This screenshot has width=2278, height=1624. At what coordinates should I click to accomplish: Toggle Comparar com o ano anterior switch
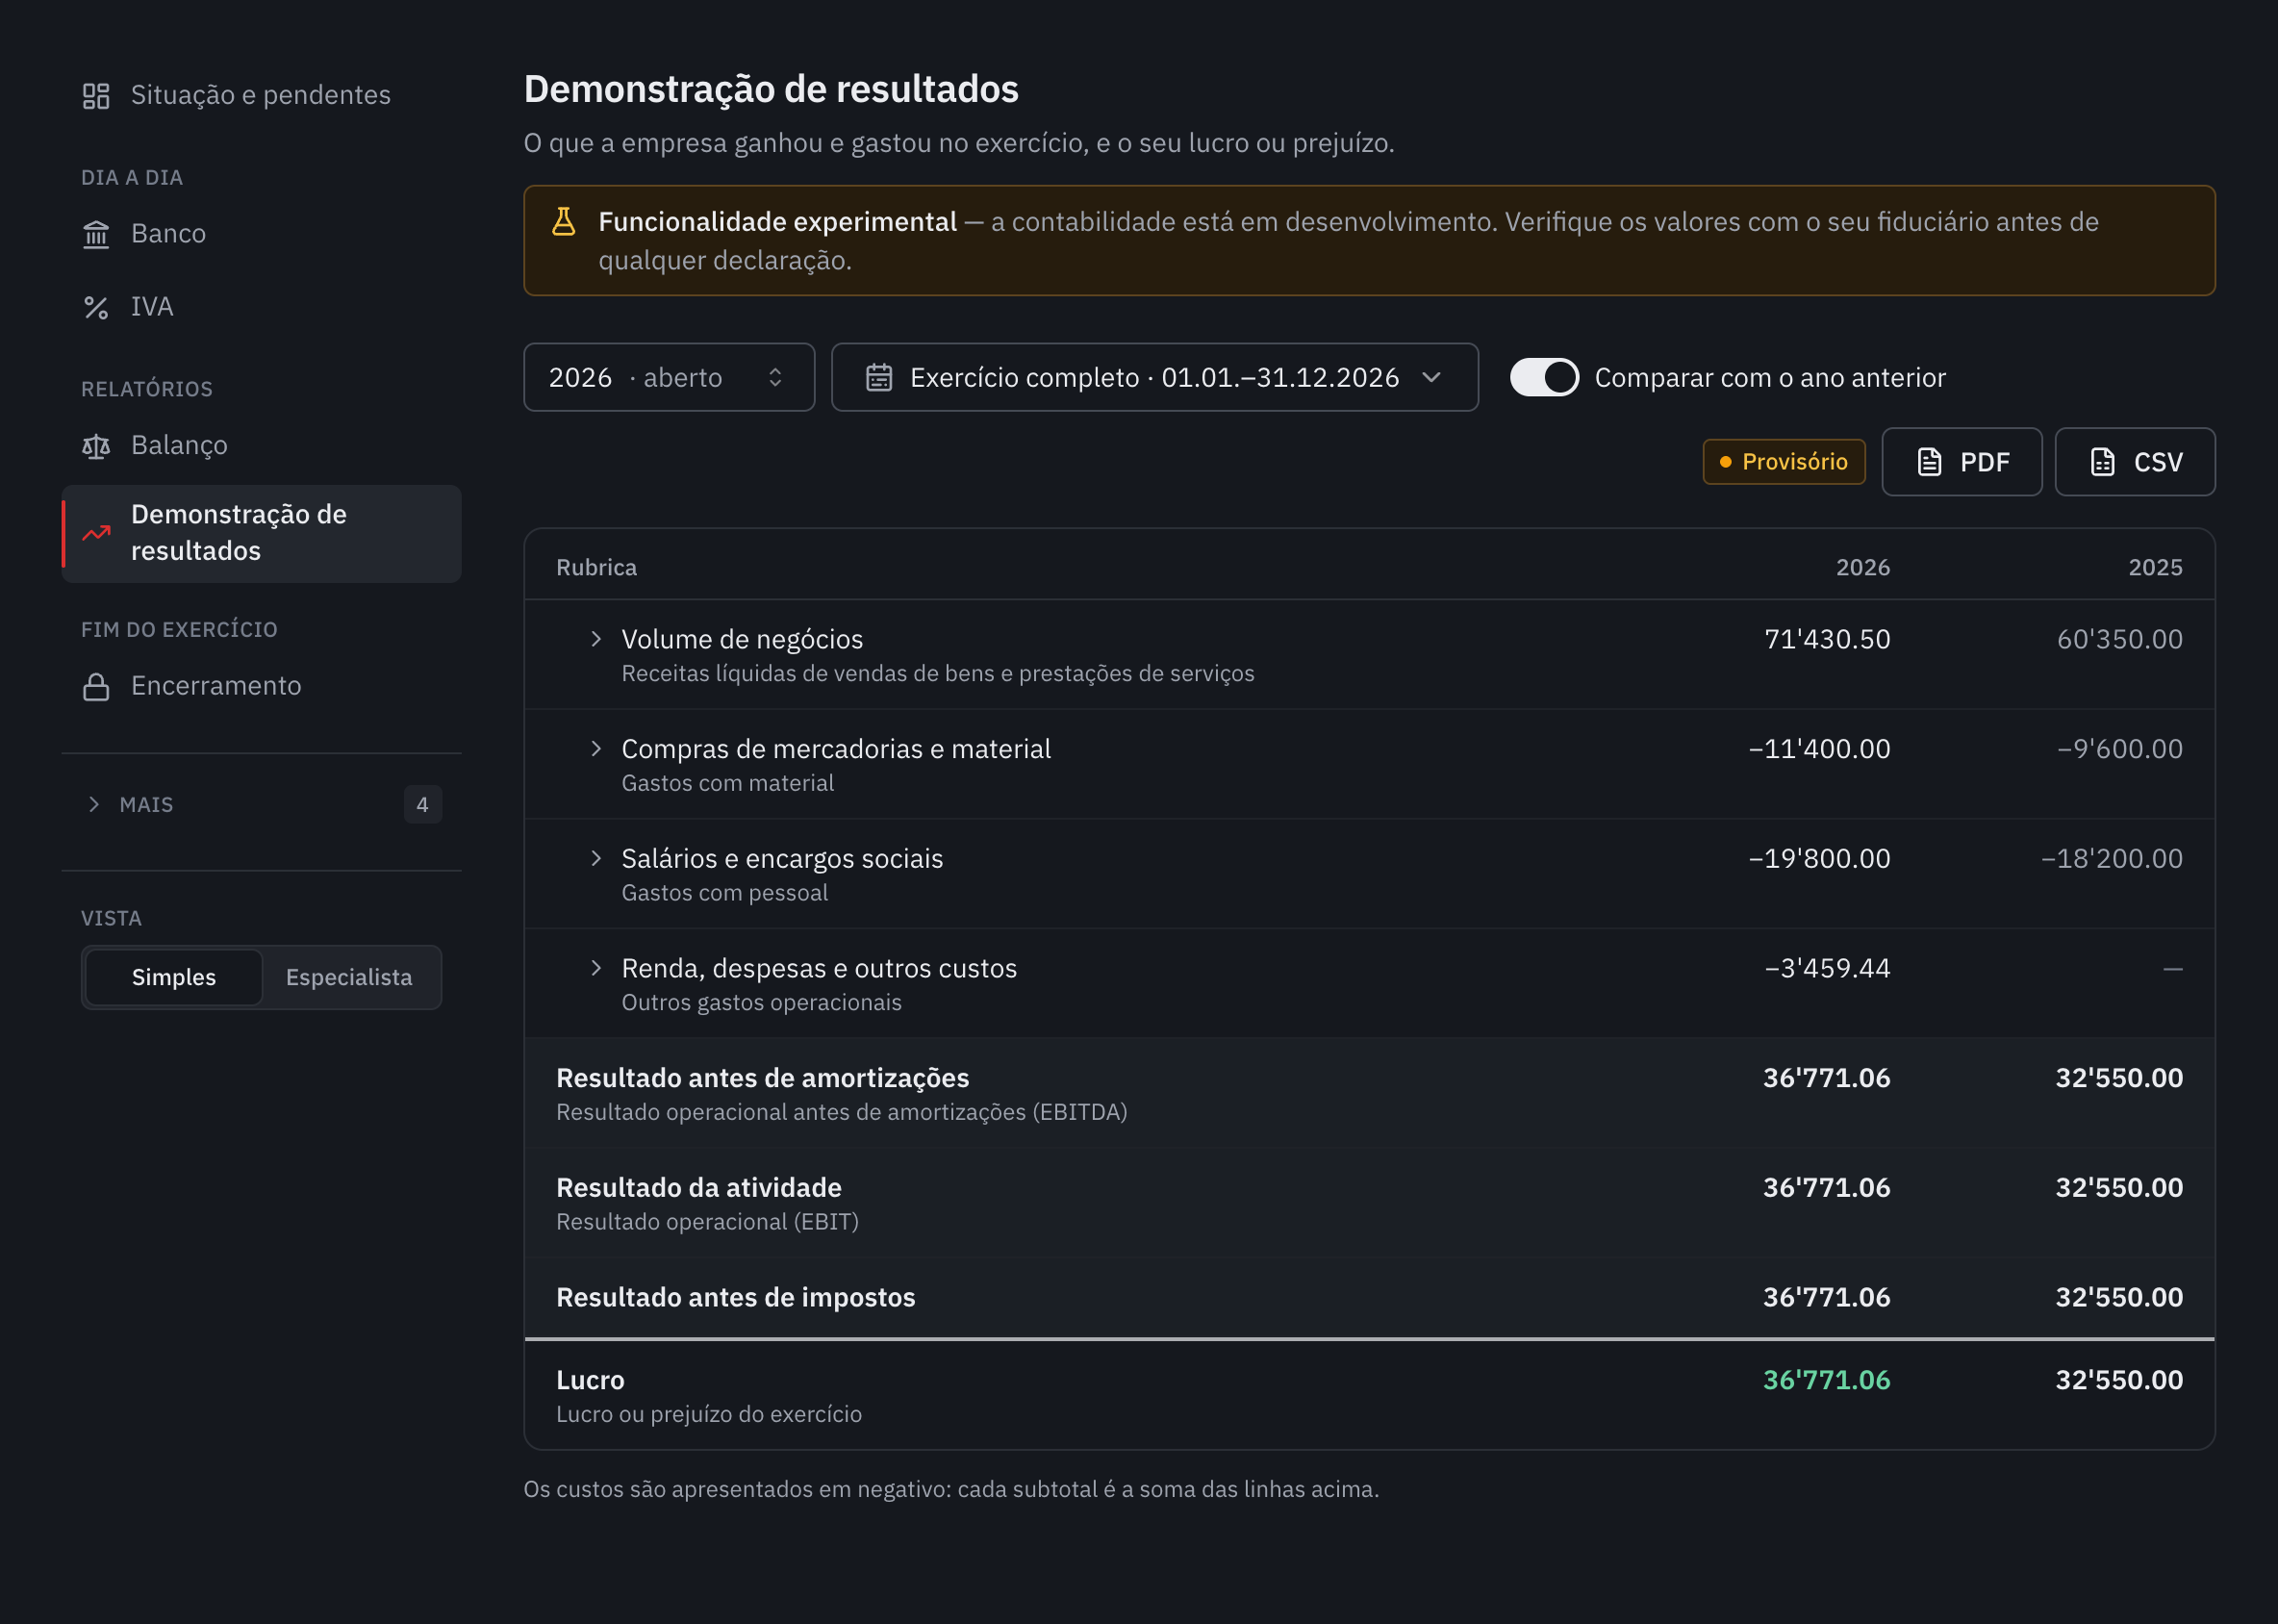[x=1544, y=377]
